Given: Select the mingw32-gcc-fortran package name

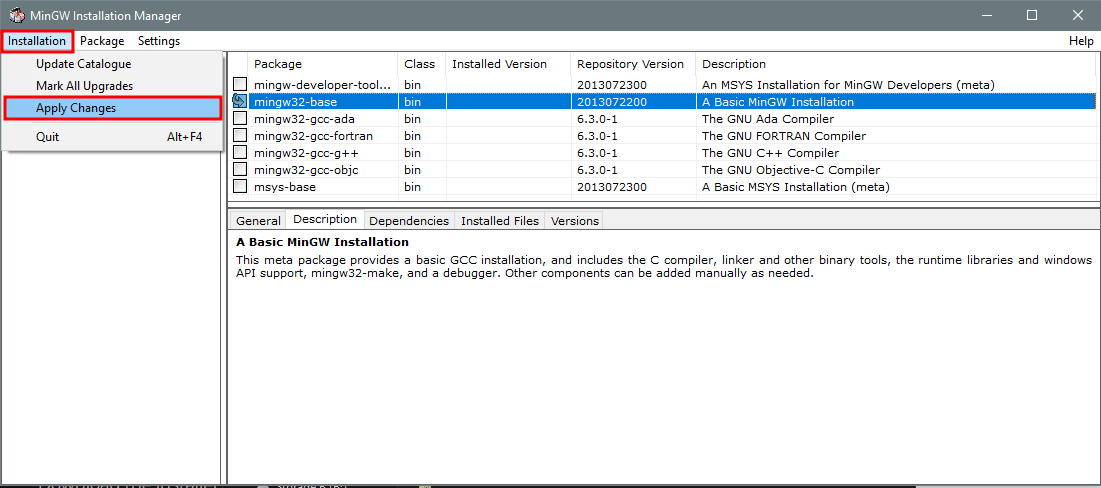Looking at the screenshot, I should [313, 136].
